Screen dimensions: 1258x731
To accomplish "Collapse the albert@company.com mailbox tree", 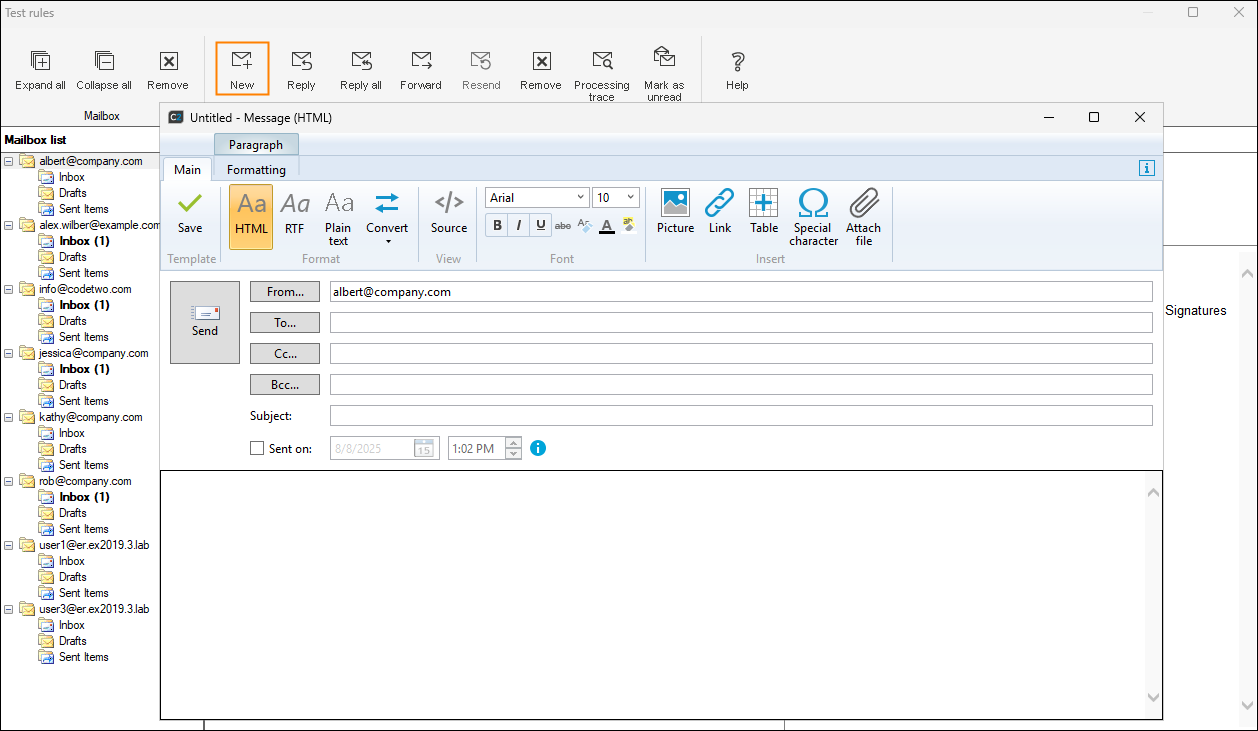I will point(9,161).
